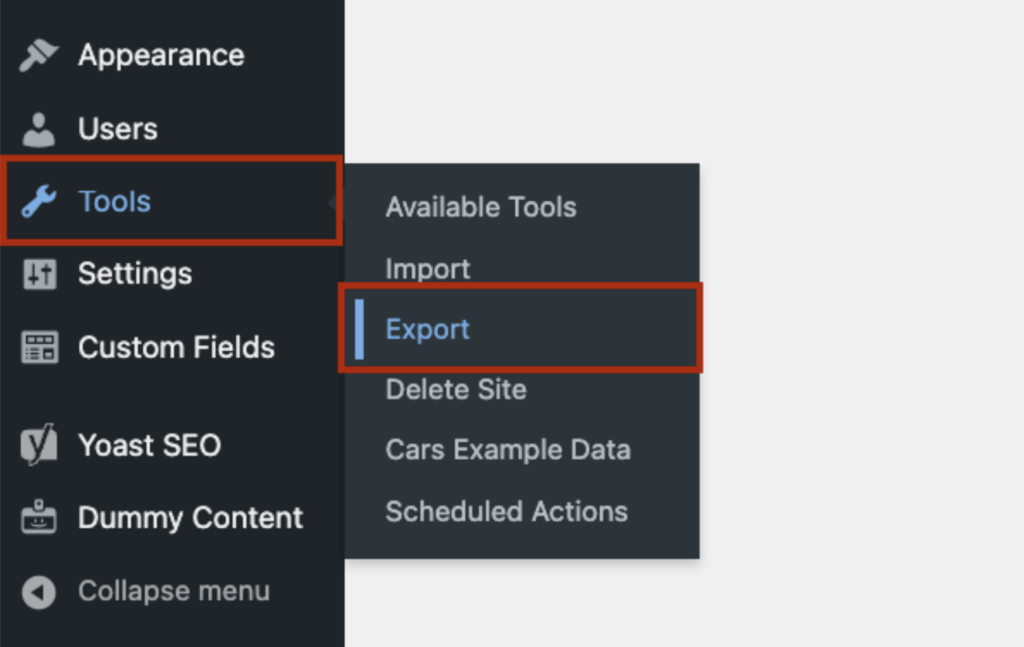The image size is (1024, 647).
Task: Click the Collapse menu arrow icon
Action: pos(38,591)
